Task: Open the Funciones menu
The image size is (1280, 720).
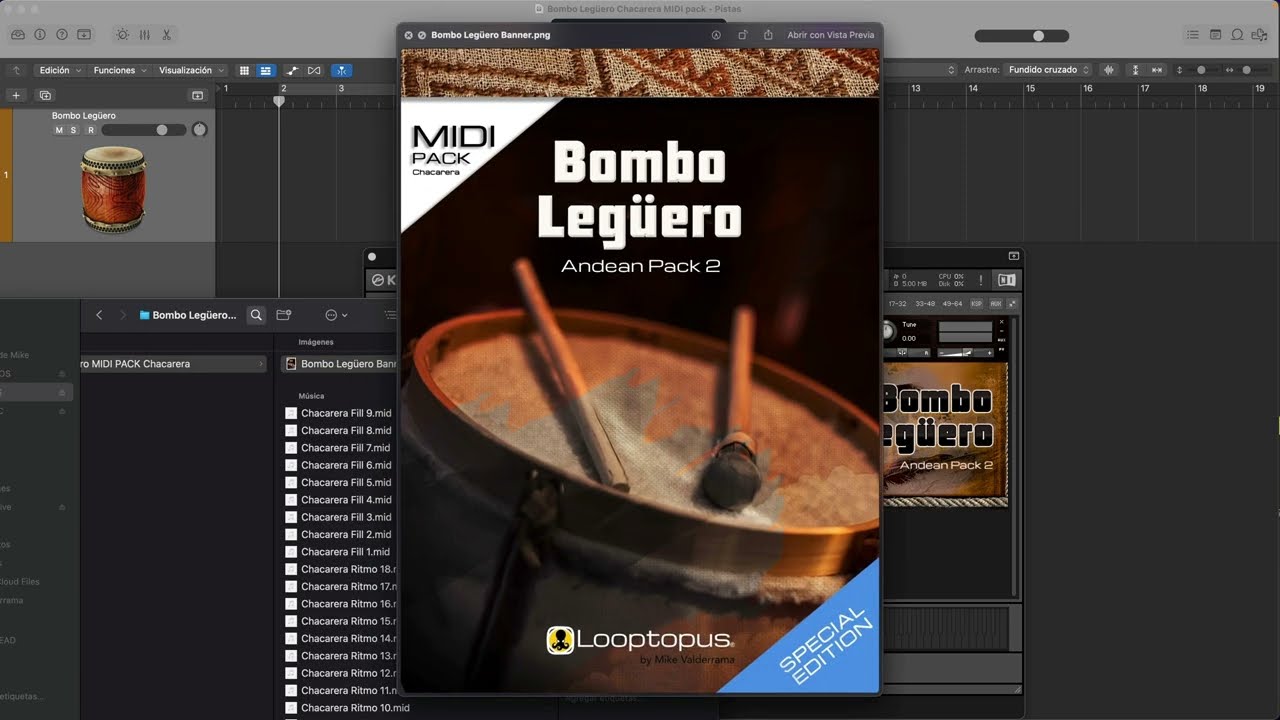Action: pyautogui.click(x=120, y=70)
